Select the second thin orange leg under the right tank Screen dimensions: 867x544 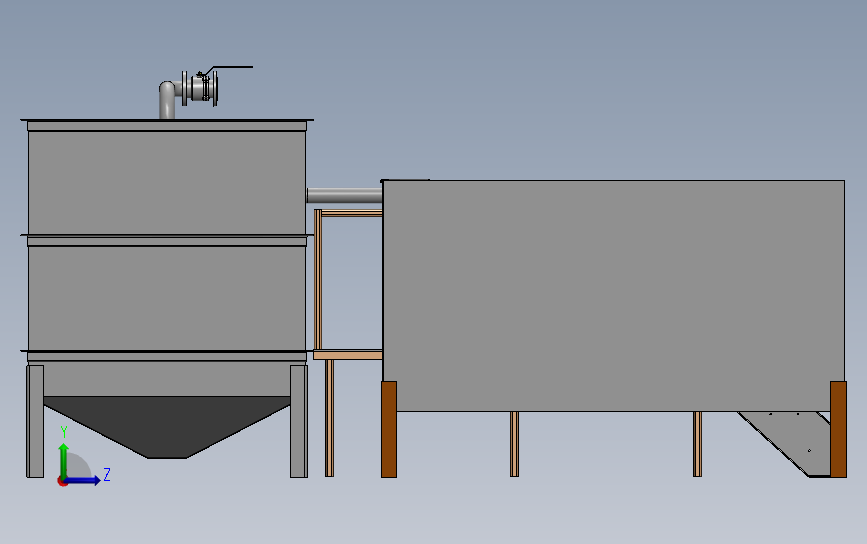[x=697, y=444]
